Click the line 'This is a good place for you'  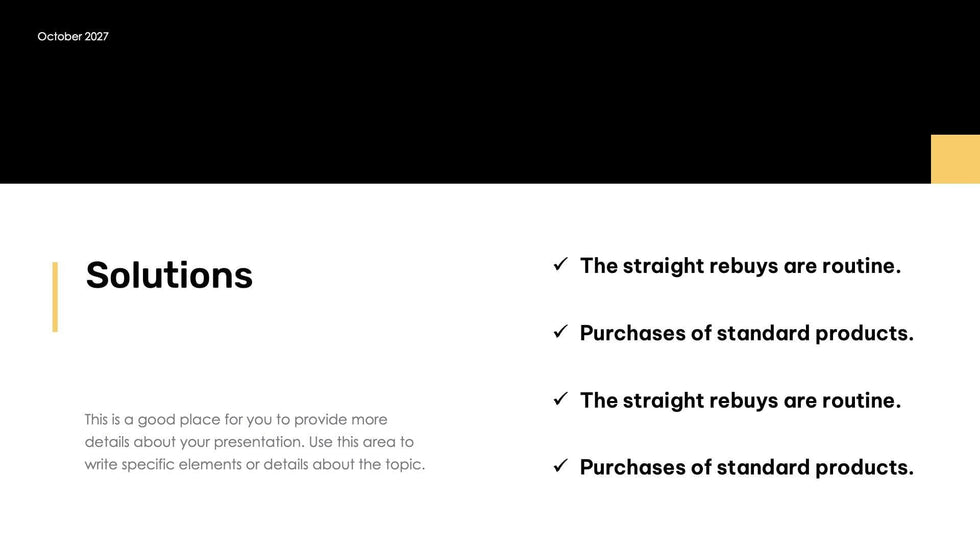(x=236, y=419)
